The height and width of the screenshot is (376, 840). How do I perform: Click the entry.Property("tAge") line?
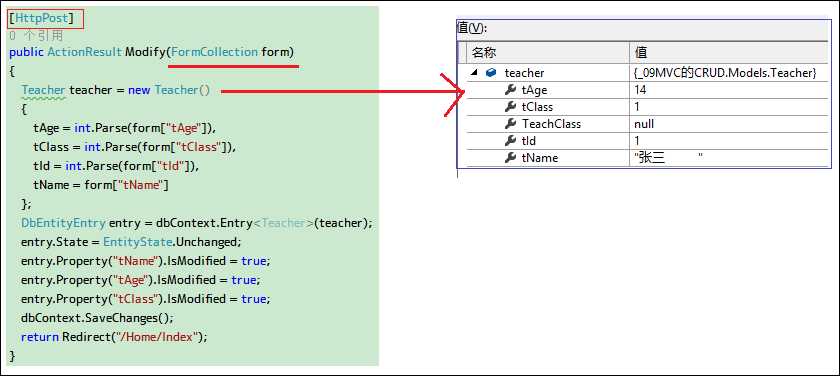coord(141,280)
